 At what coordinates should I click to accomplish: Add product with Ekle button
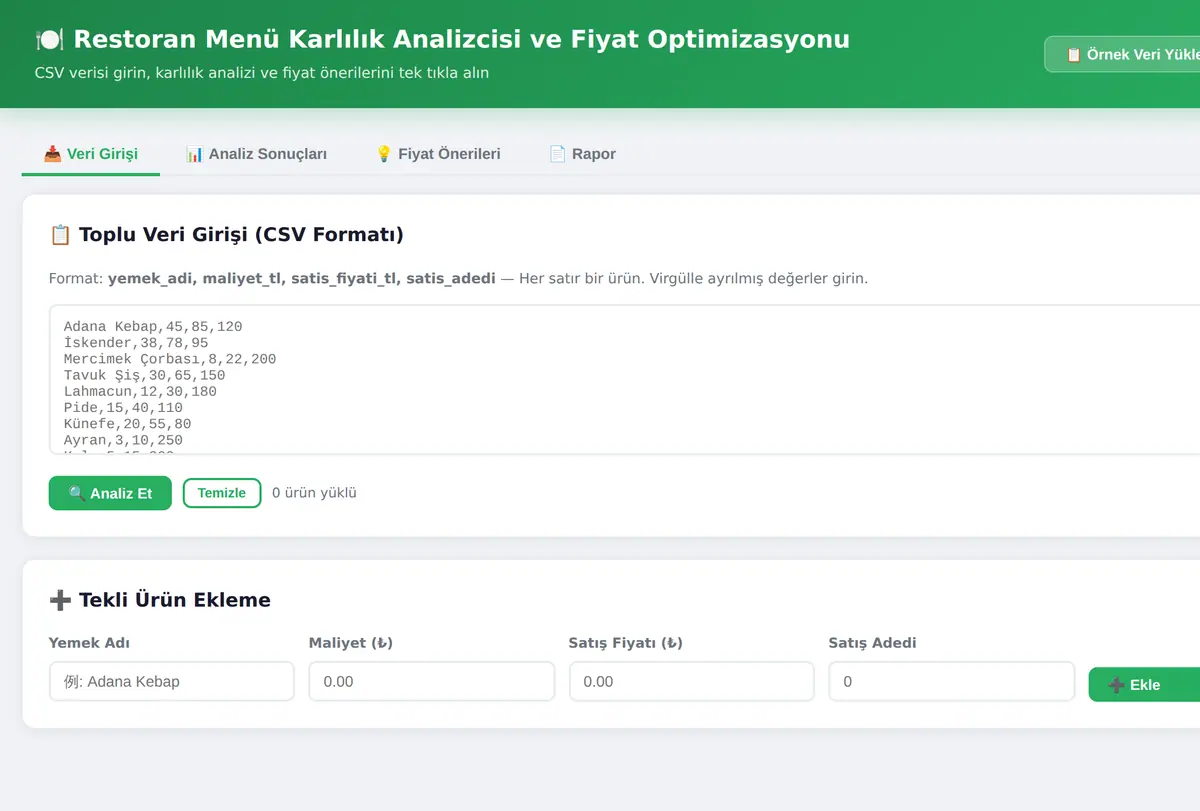tap(1146, 684)
